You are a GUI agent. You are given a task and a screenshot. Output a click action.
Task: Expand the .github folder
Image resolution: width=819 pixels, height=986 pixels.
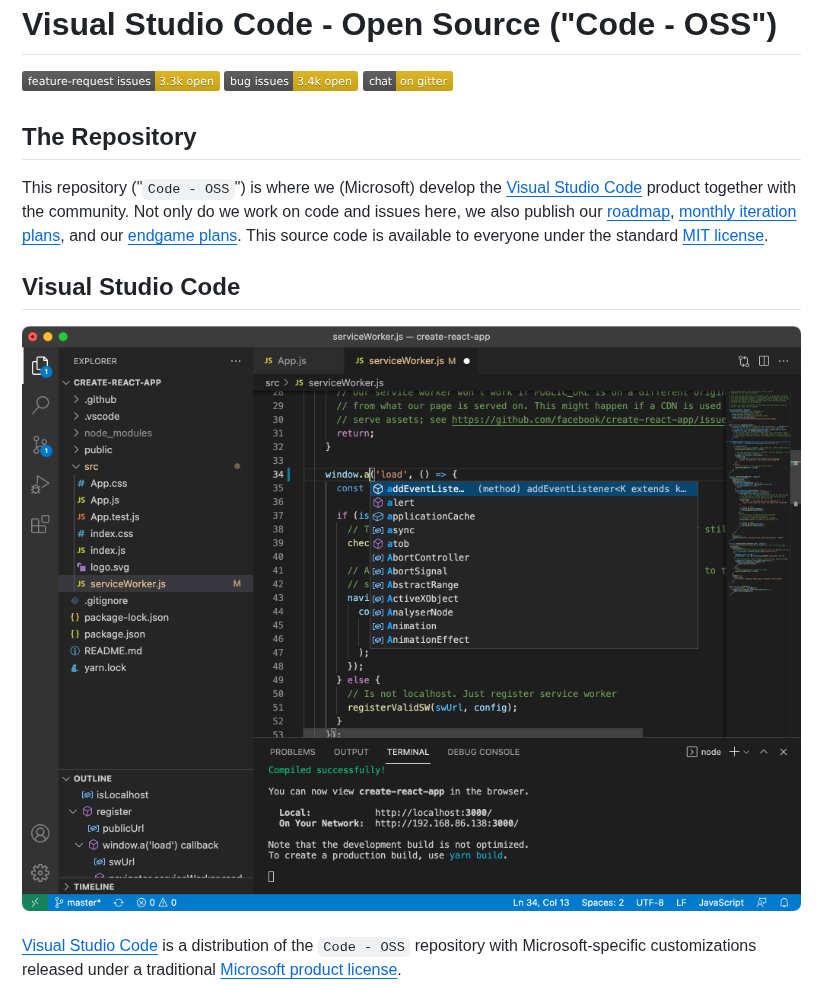click(x=76, y=399)
